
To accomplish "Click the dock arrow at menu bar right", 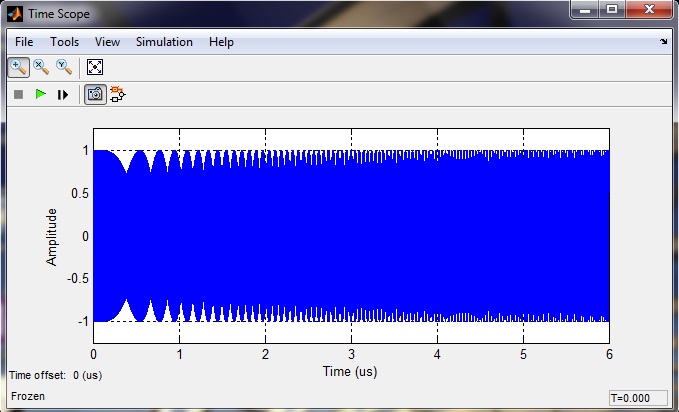I will (x=664, y=42).
